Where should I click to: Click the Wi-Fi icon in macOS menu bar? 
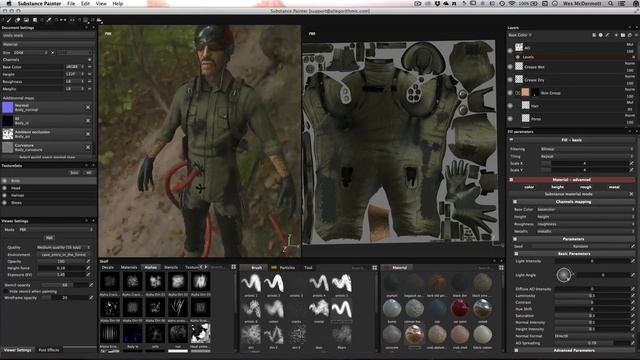coord(512,3)
